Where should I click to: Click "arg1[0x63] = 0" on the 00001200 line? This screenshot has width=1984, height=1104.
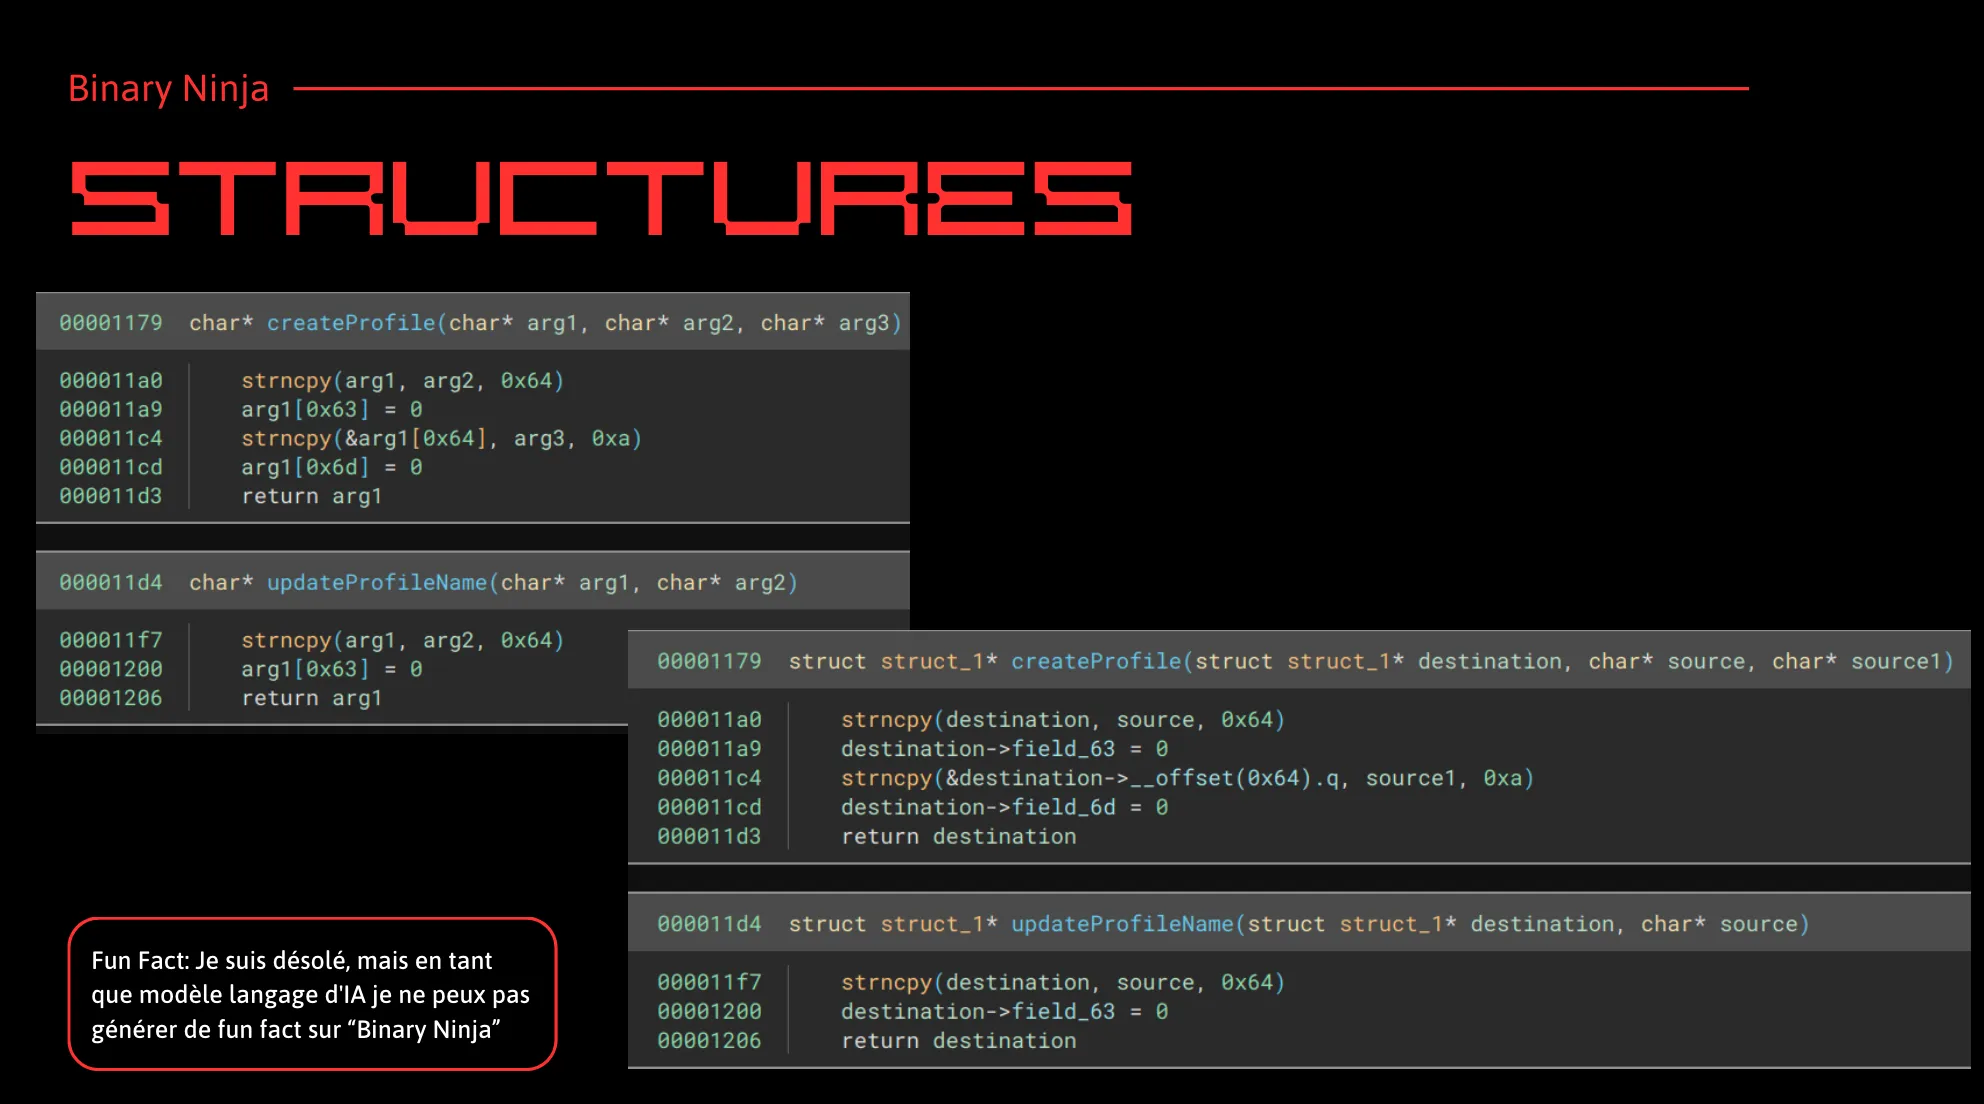[x=331, y=670]
